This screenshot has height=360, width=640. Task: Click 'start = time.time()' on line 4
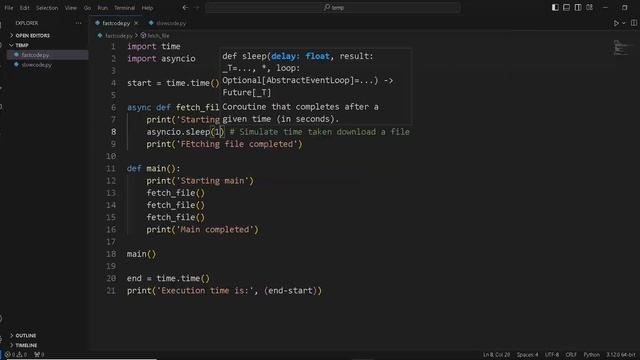(x=173, y=83)
